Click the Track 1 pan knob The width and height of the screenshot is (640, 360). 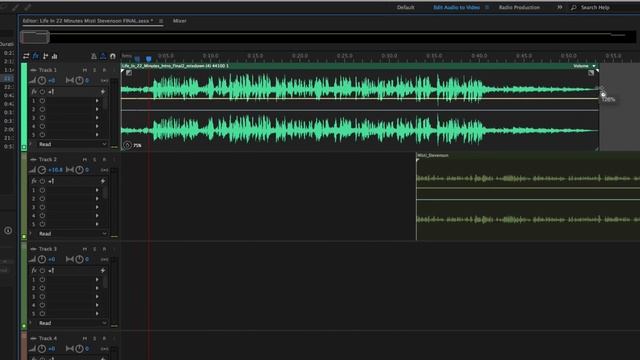pos(79,80)
